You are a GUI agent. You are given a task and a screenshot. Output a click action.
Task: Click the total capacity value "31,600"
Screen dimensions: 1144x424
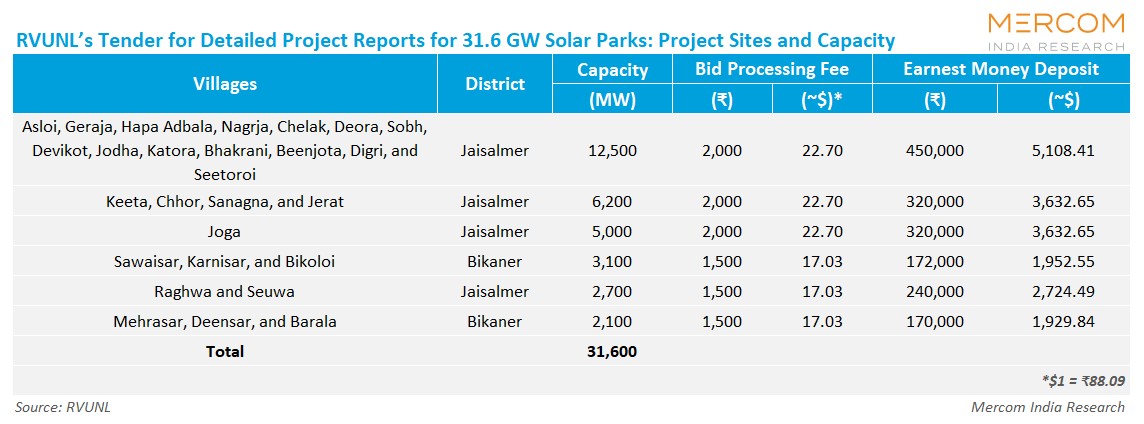coord(612,351)
